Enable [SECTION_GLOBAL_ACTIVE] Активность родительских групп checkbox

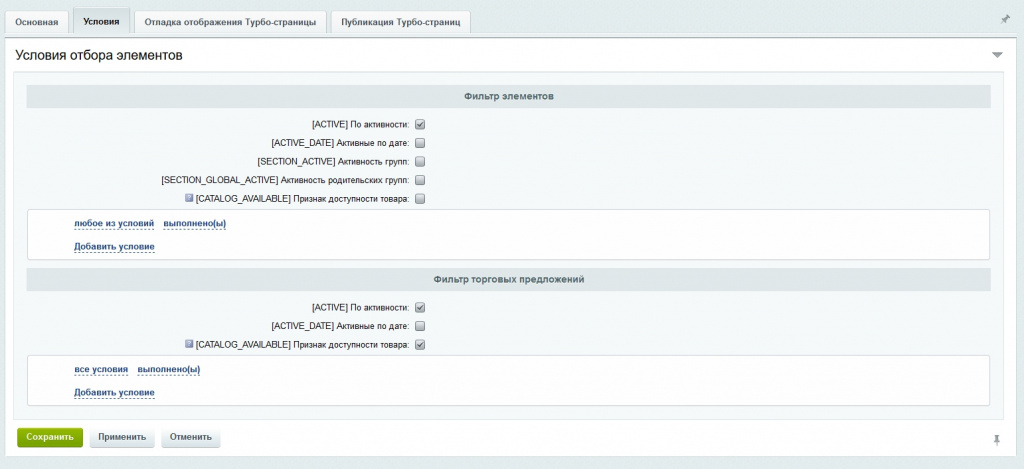(x=420, y=180)
